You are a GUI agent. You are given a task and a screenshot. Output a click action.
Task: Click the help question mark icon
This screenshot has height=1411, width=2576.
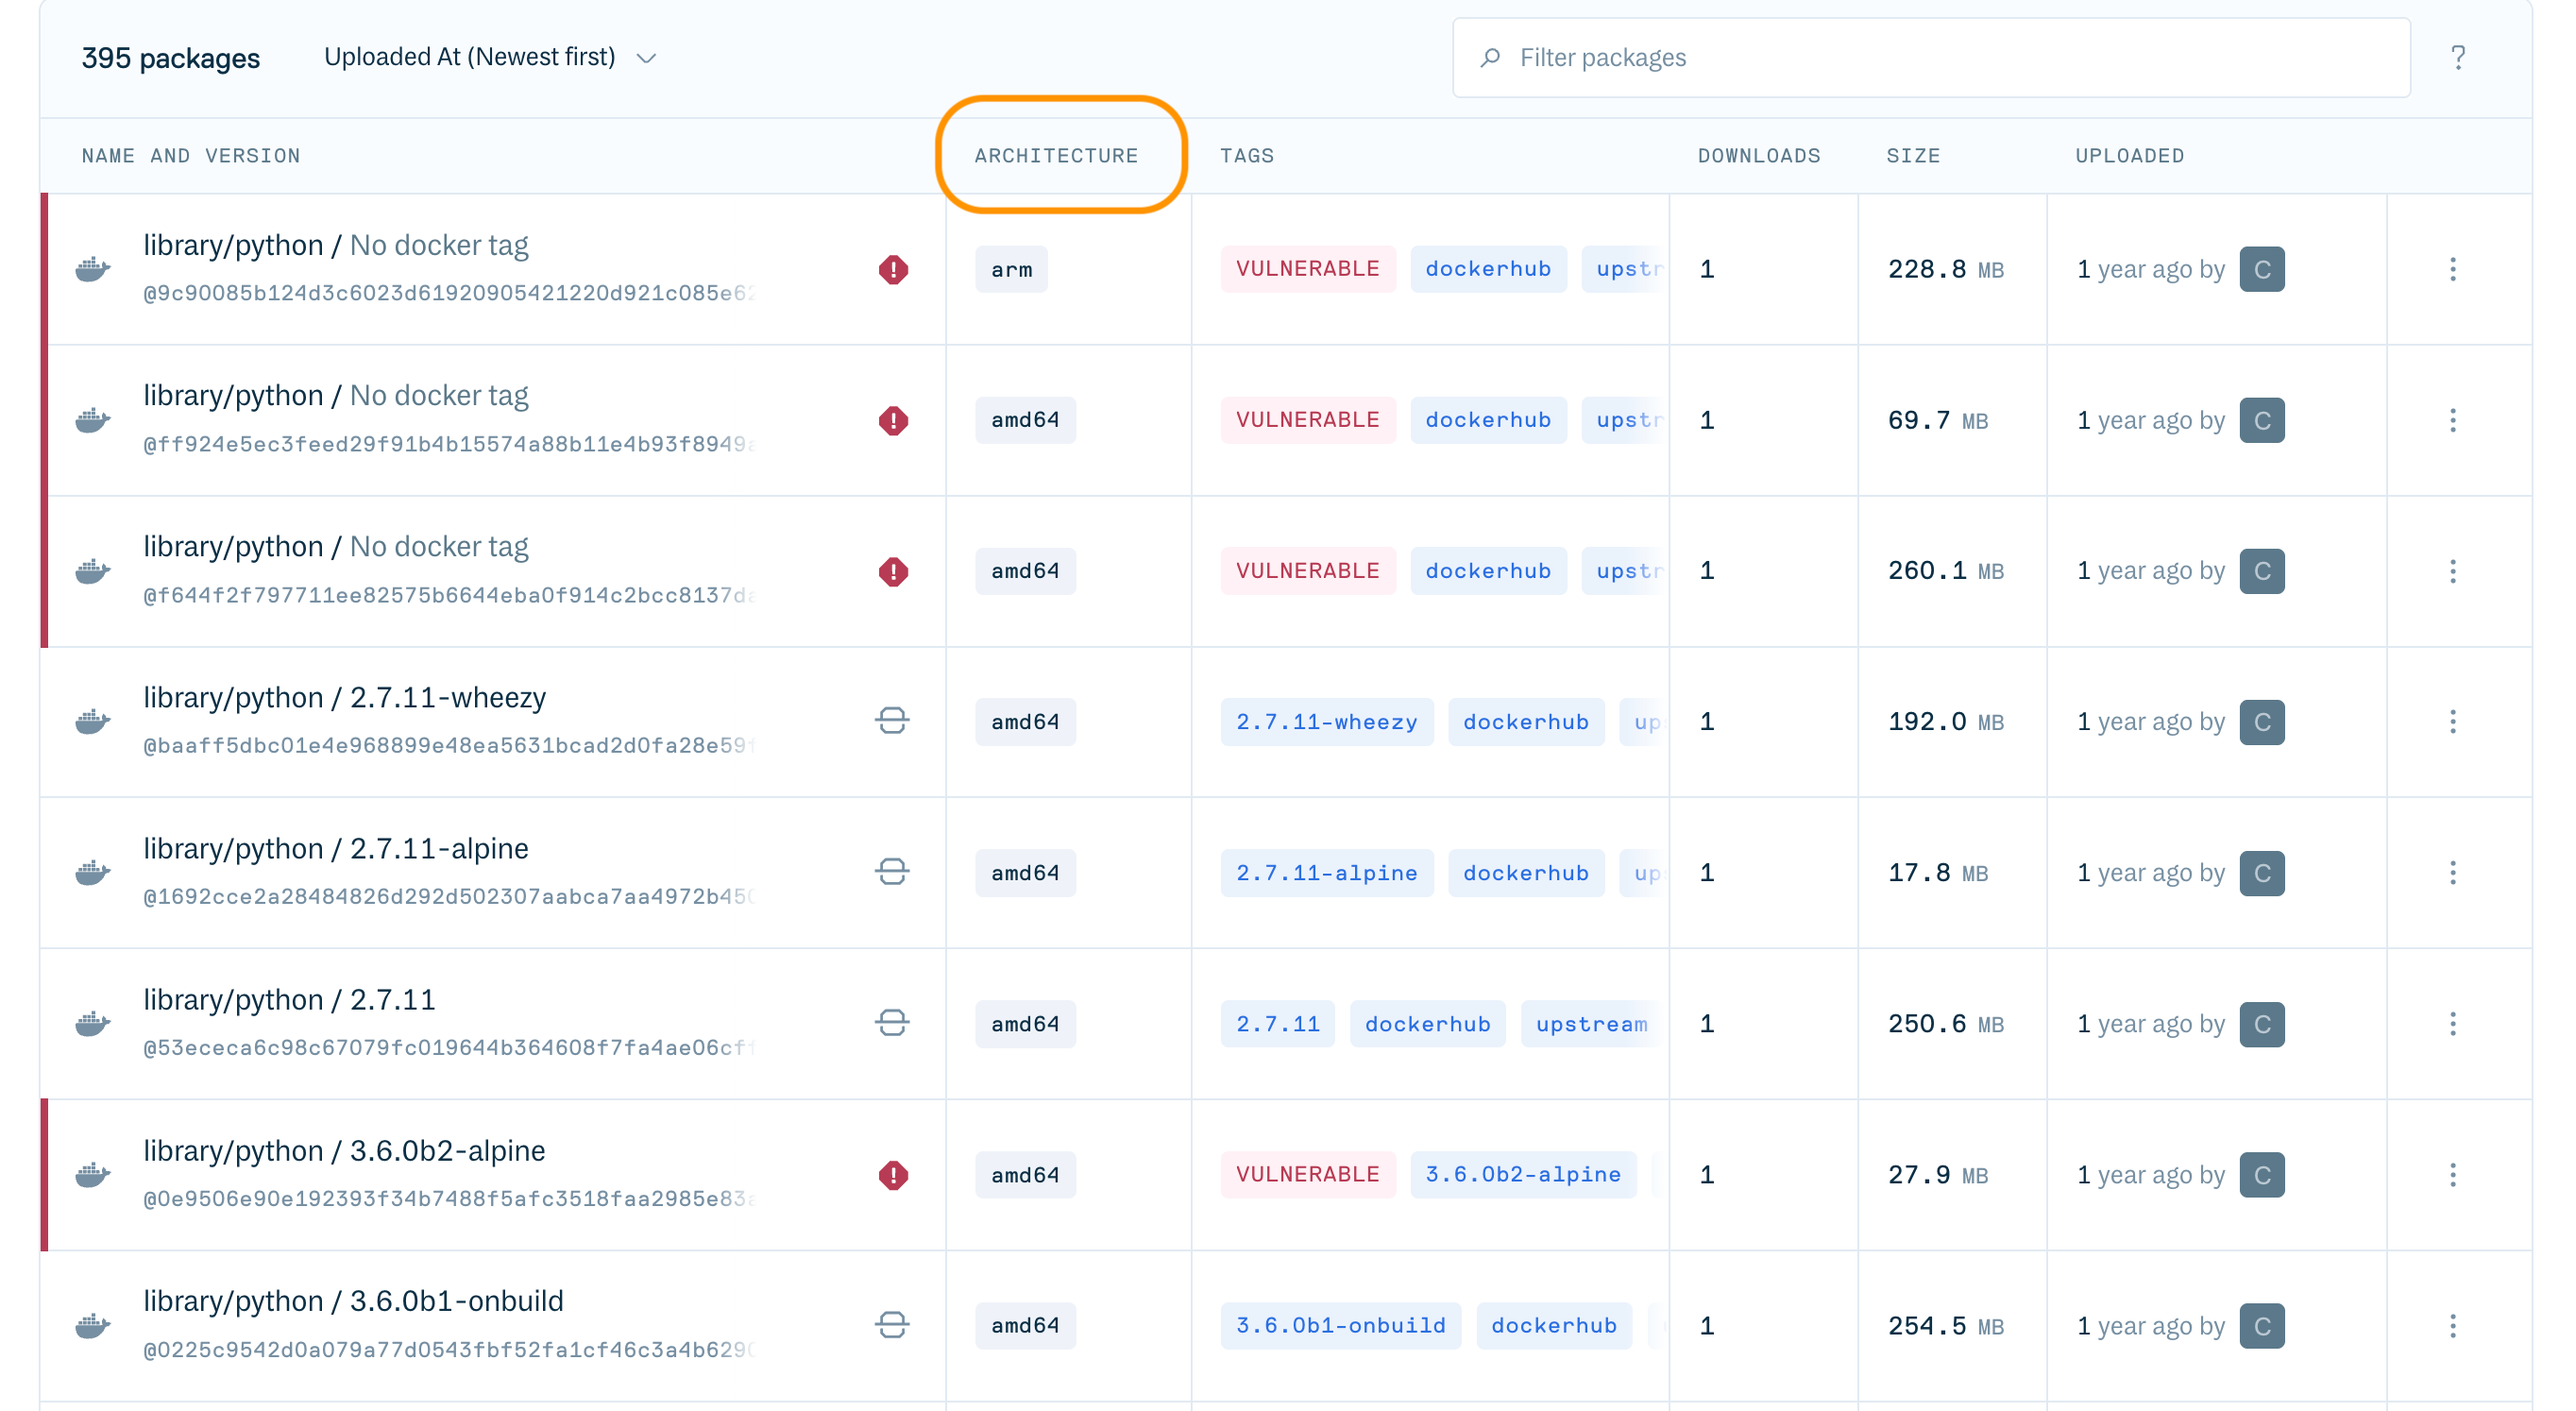pos(2457,58)
